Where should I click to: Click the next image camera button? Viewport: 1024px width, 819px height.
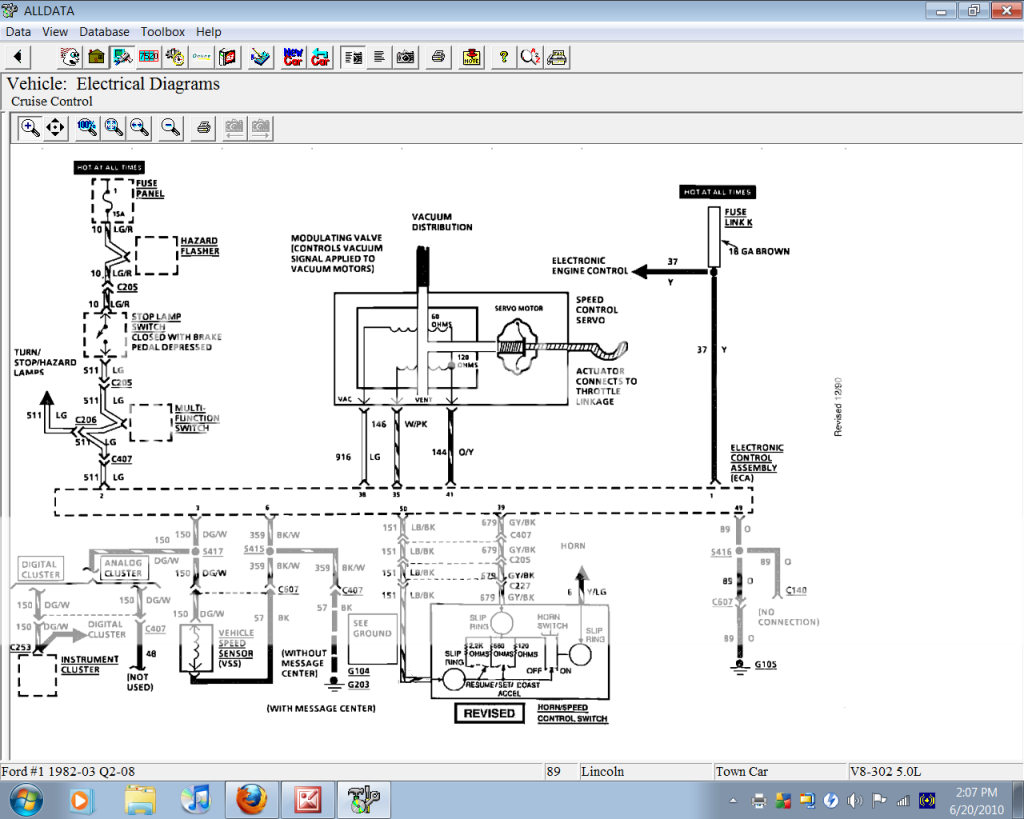point(261,127)
